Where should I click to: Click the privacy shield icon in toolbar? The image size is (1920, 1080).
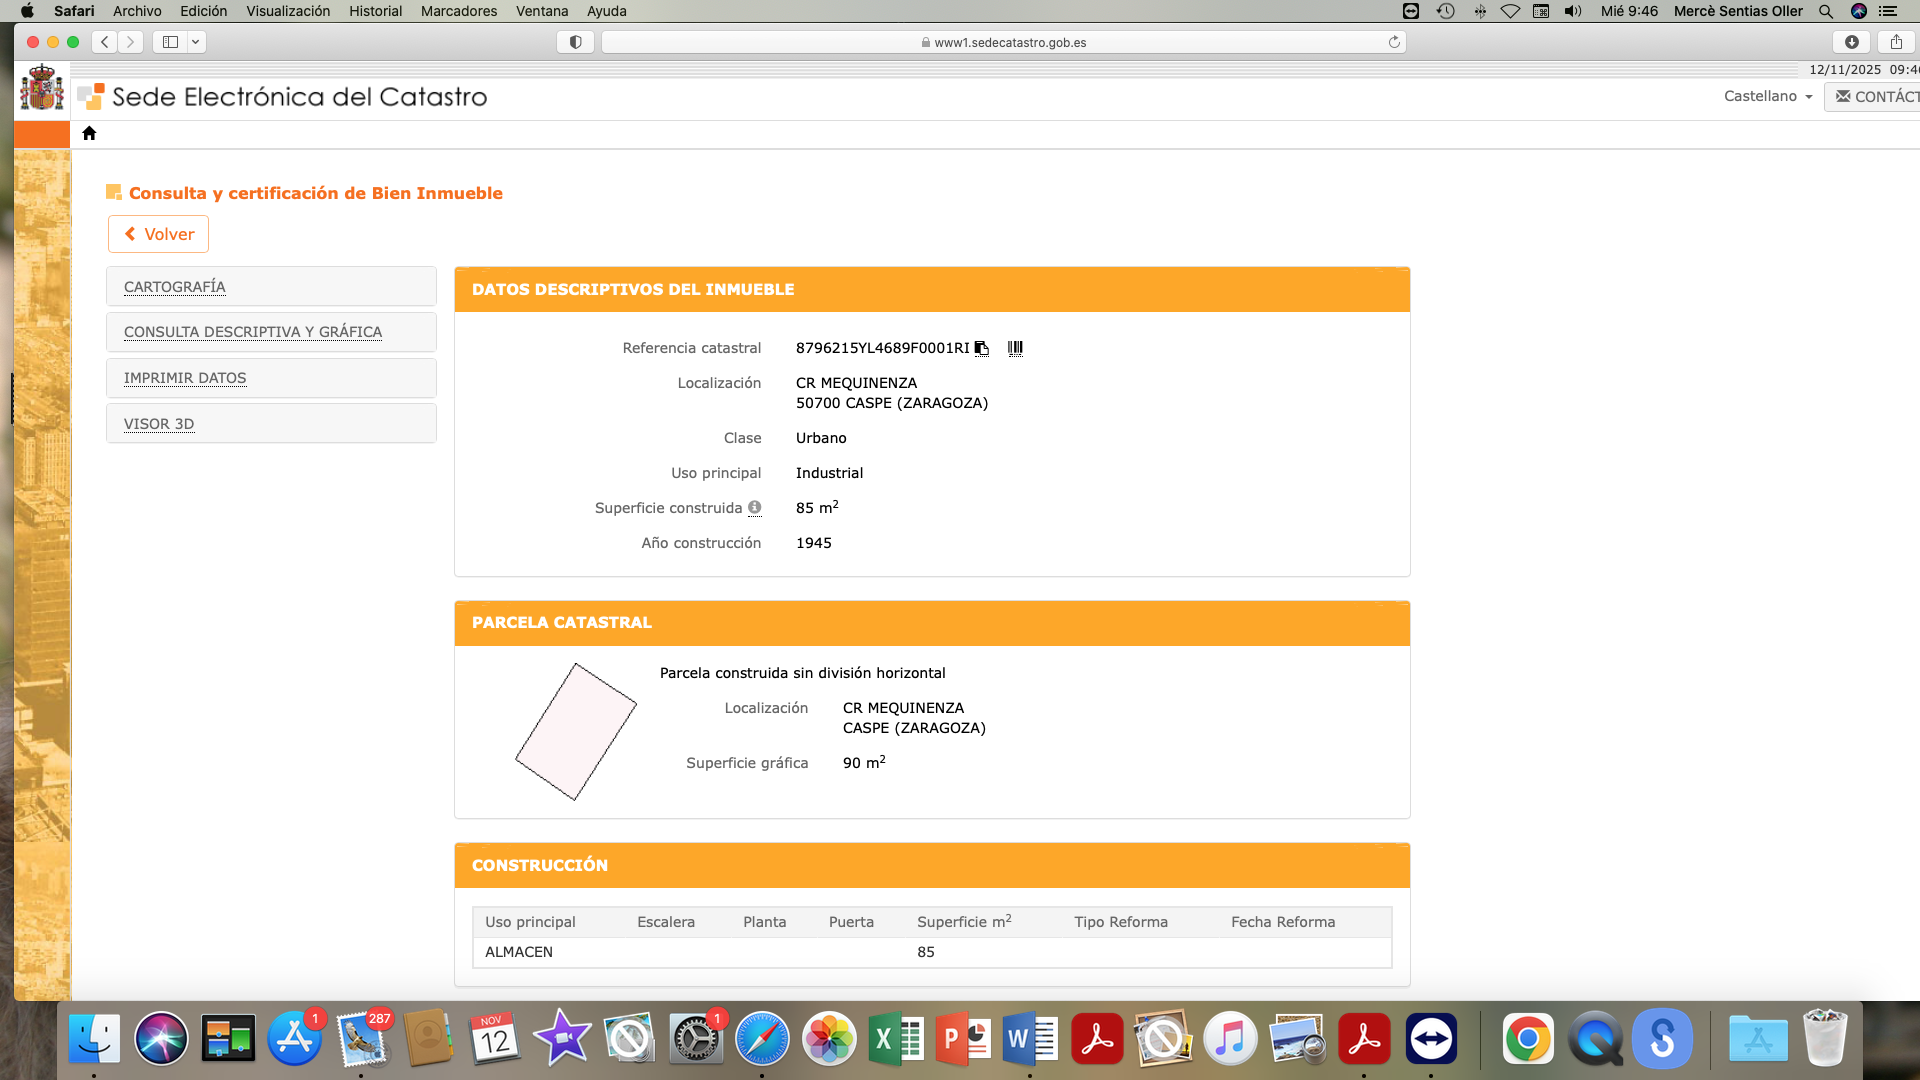pyautogui.click(x=575, y=42)
